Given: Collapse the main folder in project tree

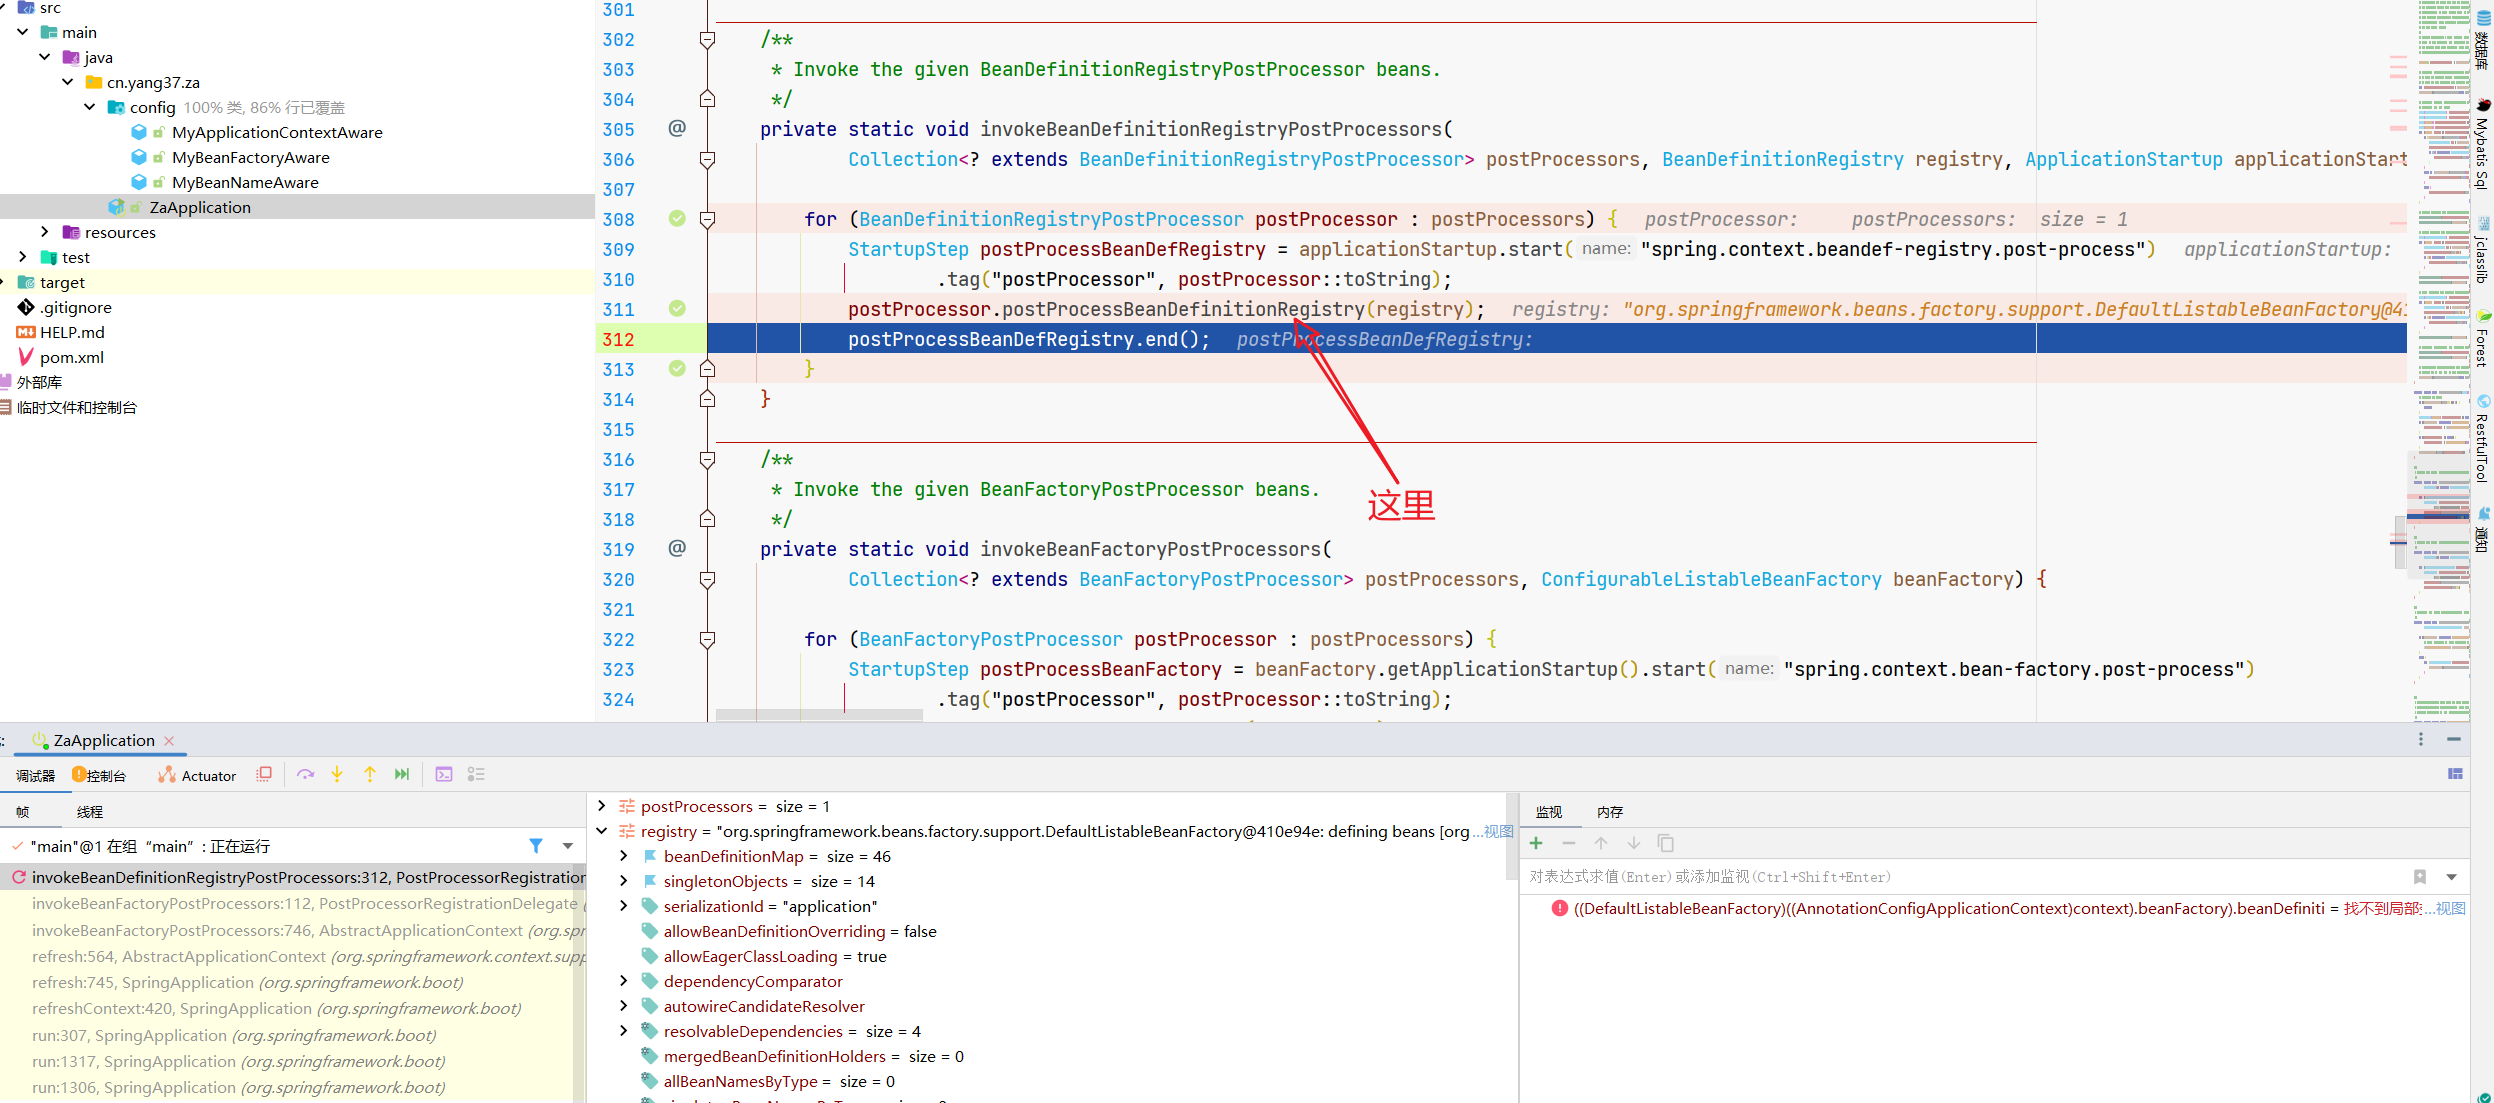Looking at the screenshot, I should 23,32.
